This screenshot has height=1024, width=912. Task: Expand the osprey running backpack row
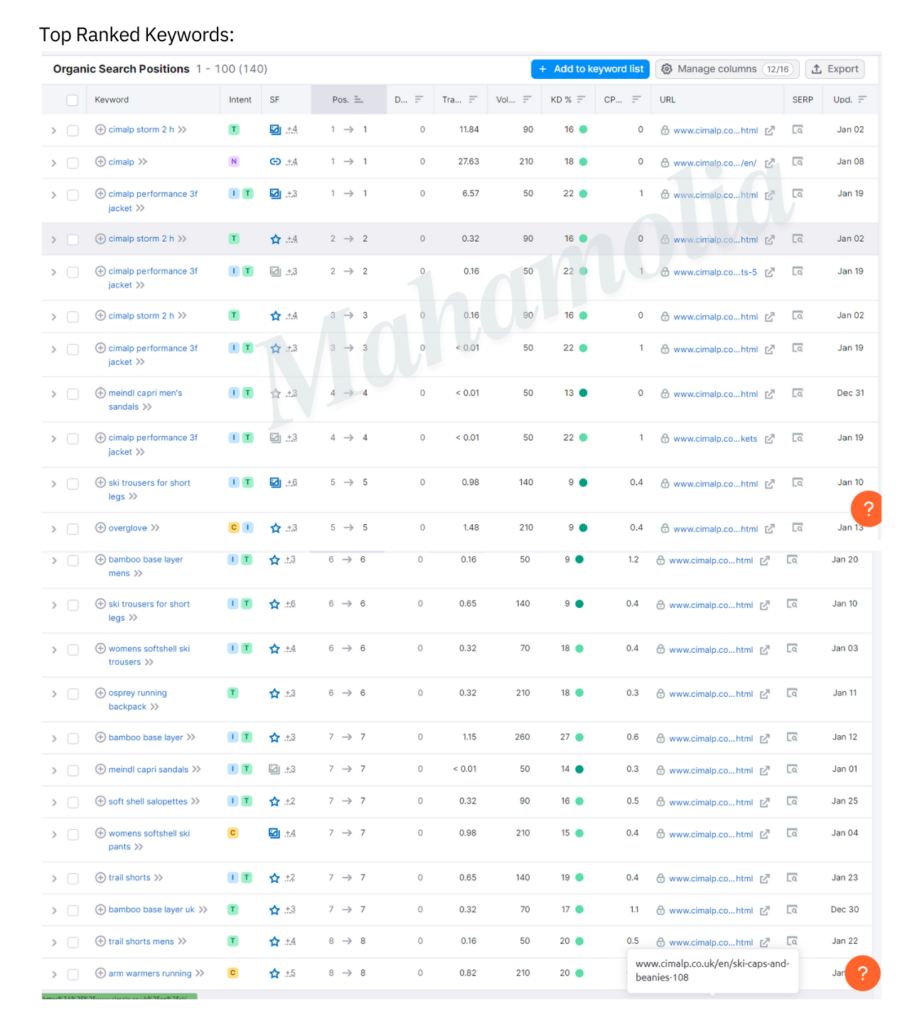click(x=54, y=694)
